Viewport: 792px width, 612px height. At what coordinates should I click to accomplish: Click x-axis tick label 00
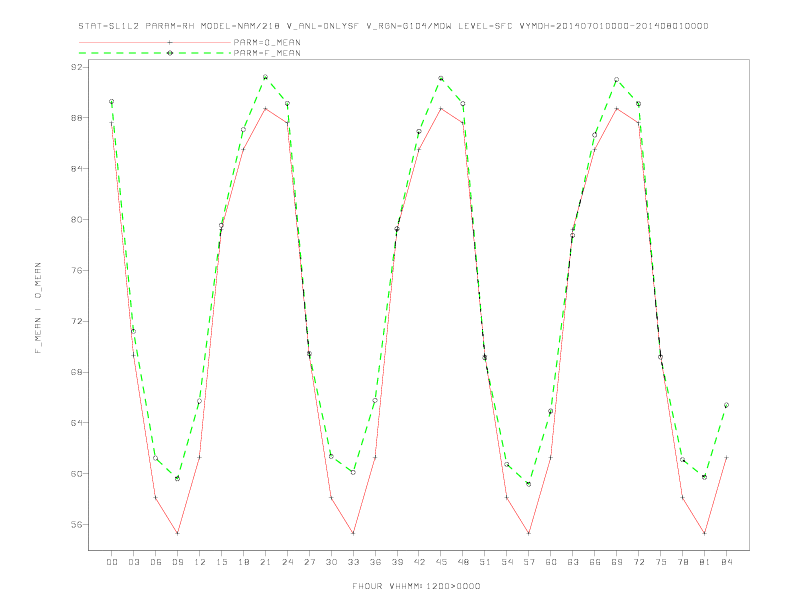(x=112, y=562)
